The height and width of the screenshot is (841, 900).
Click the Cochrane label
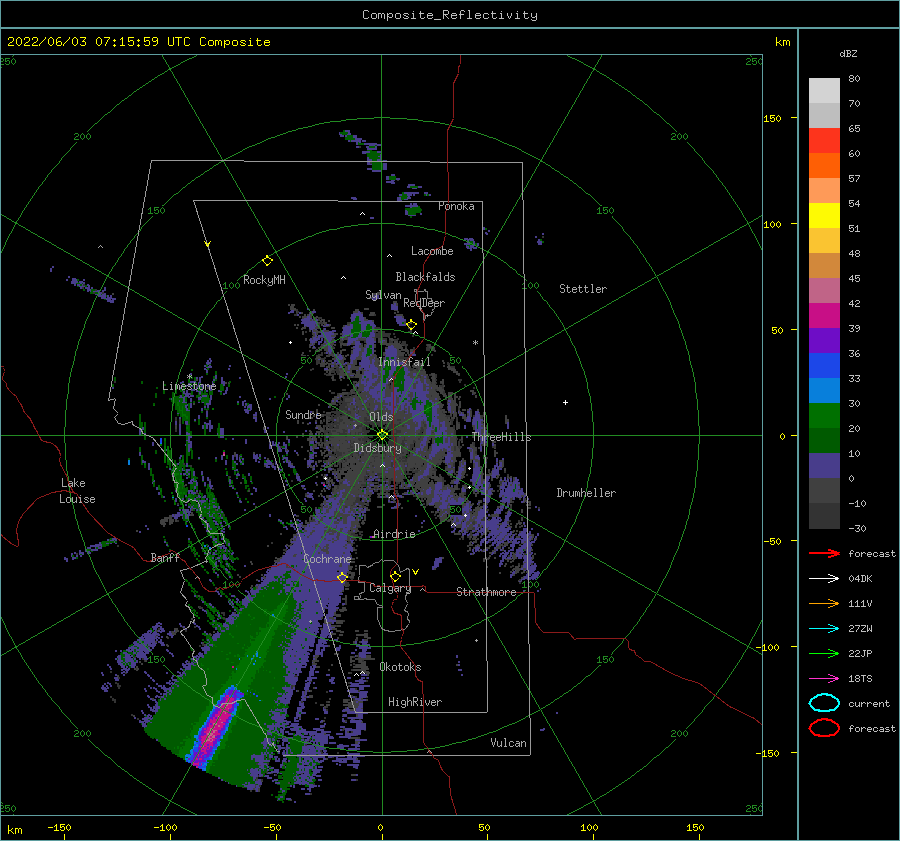tap(327, 559)
